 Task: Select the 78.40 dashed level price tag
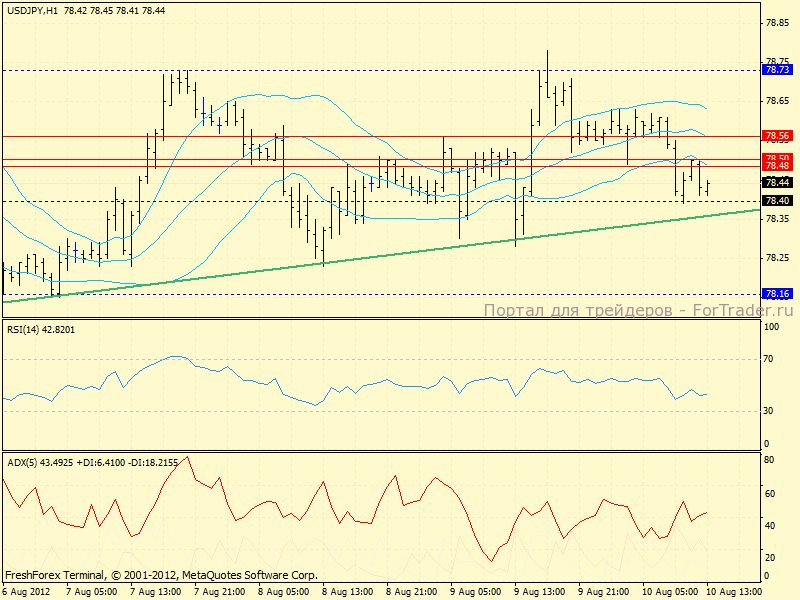pyautogui.click(x=777, y=201)
